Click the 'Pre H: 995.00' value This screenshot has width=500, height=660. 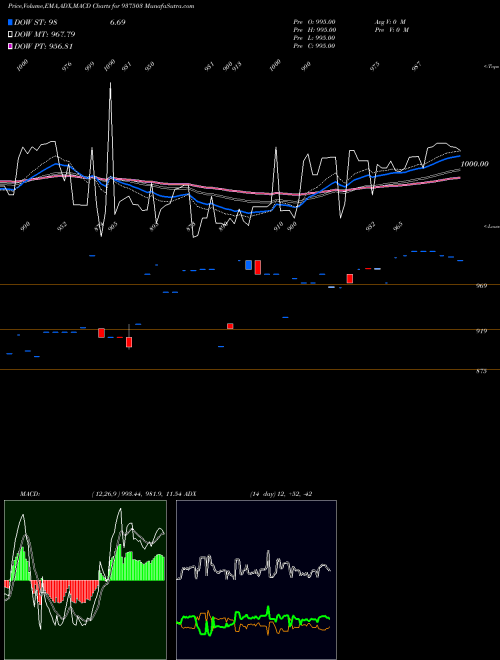click(314, 30)
